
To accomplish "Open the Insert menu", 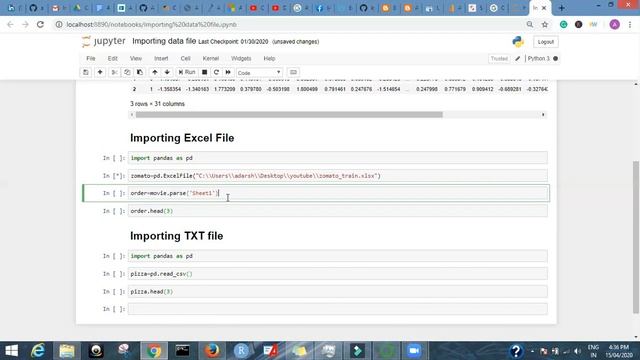I will pos(161,58).
